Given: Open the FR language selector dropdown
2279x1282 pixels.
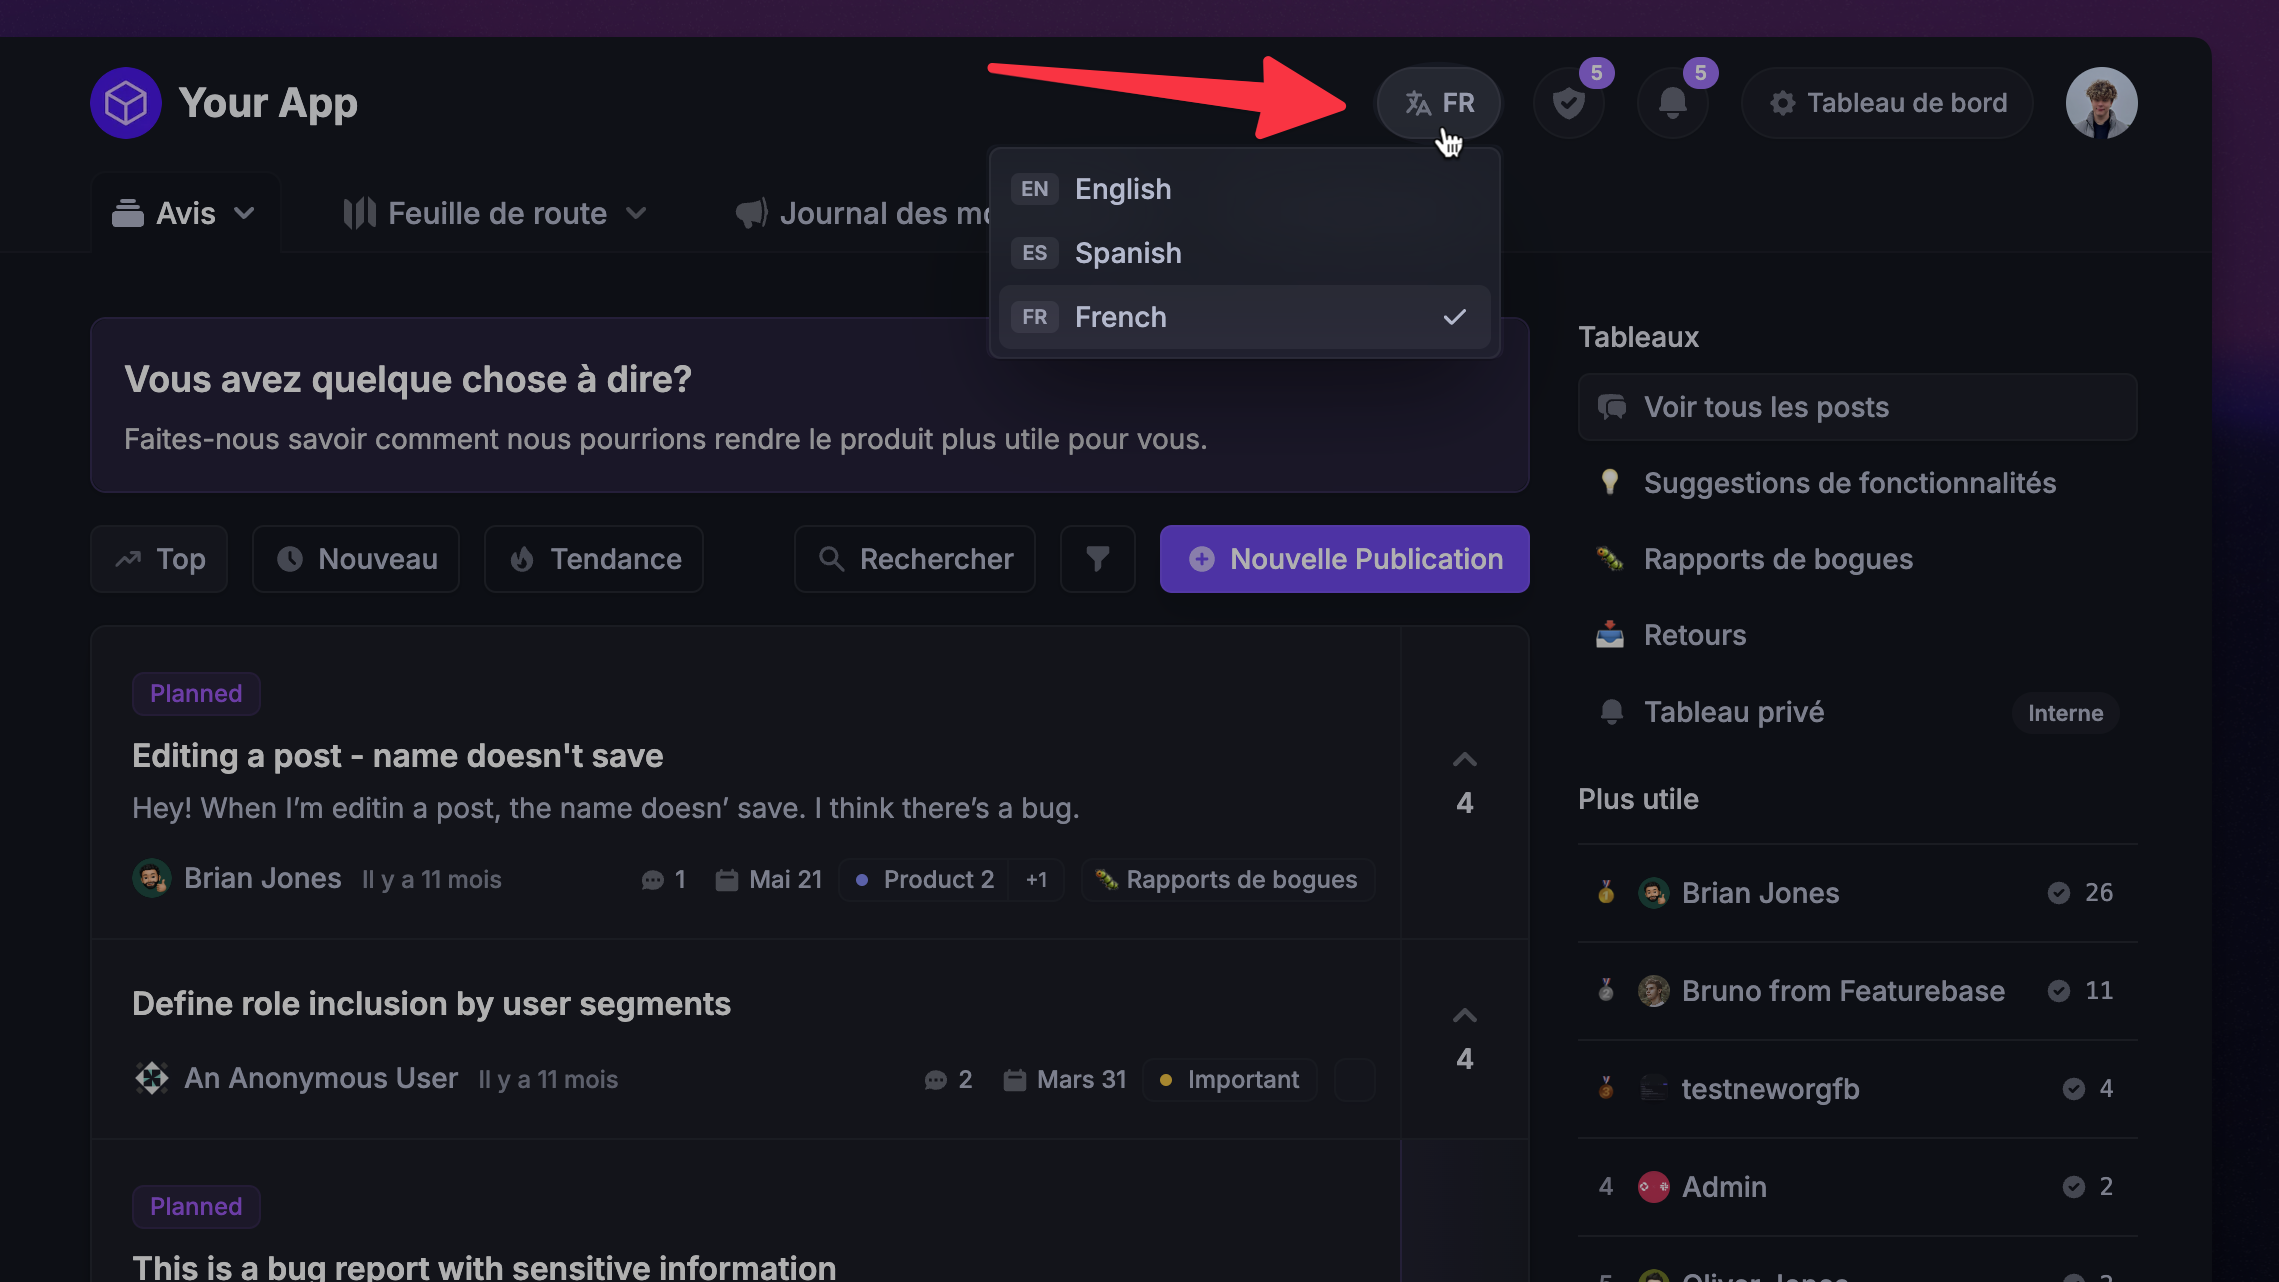Looking at the screenshot, I should pyautogui.click(x=1438, y=103).
